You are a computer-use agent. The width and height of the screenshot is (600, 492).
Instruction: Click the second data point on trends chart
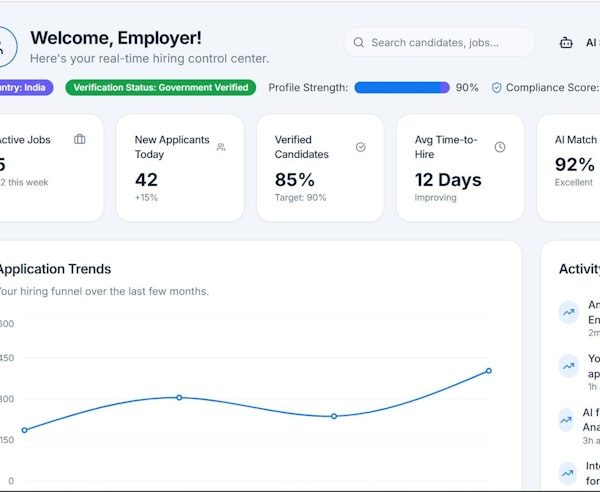[x=179, y=397]
